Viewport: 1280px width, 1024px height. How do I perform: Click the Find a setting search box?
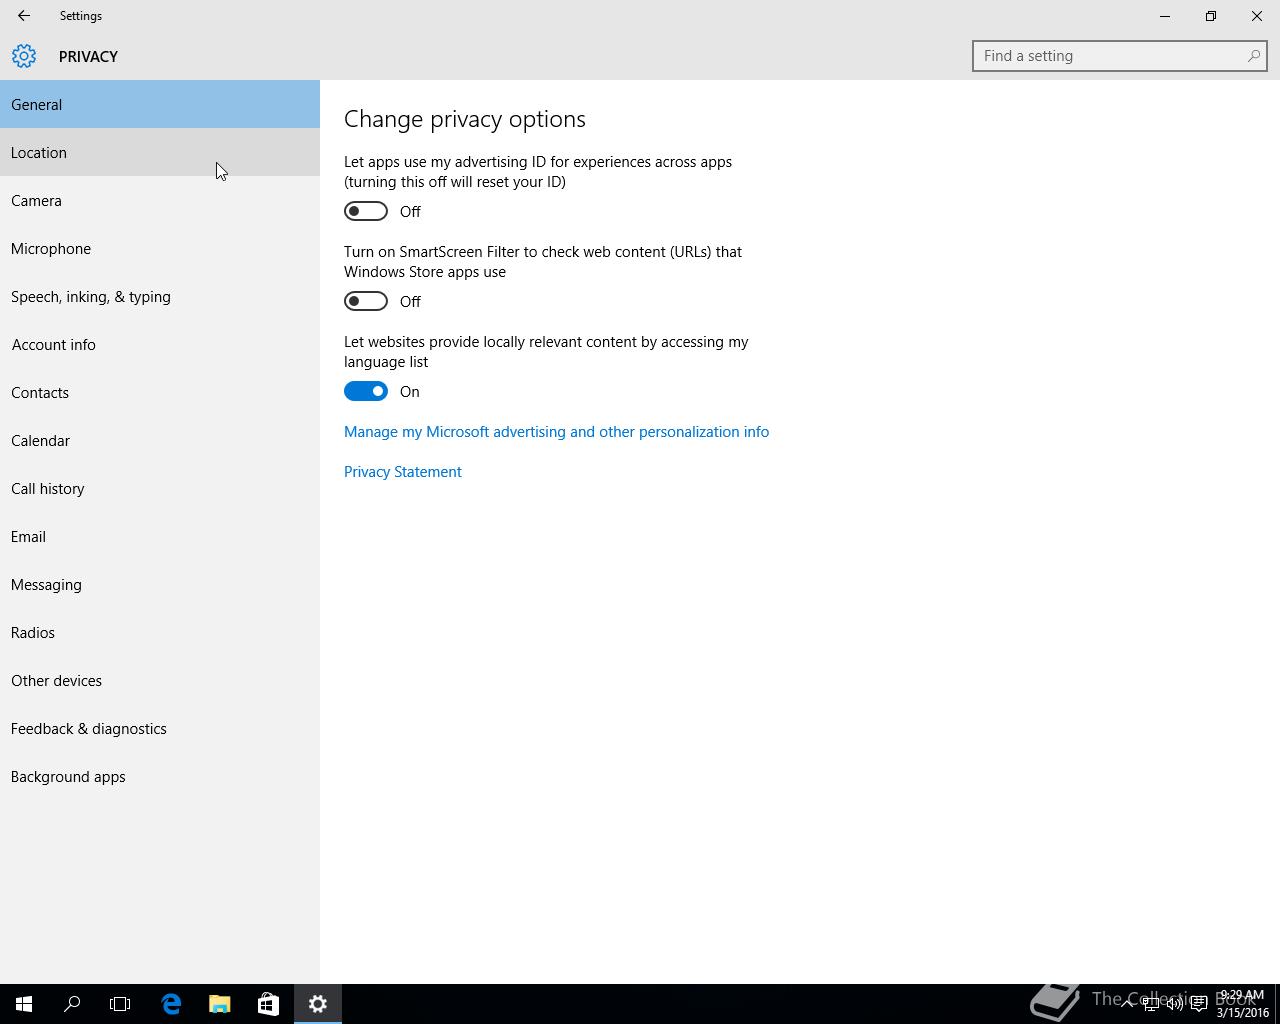(1120, 56)
